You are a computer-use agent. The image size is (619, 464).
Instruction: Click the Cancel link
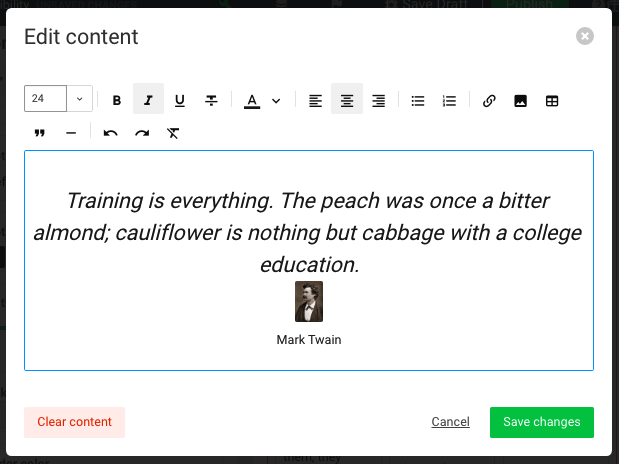tap(450, 422)
